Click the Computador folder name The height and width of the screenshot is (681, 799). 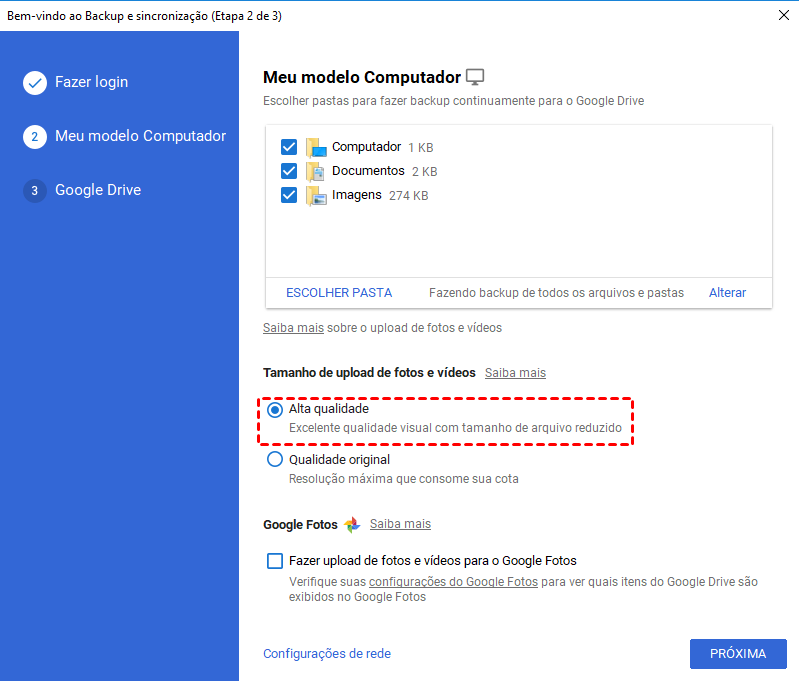(366, 147)
